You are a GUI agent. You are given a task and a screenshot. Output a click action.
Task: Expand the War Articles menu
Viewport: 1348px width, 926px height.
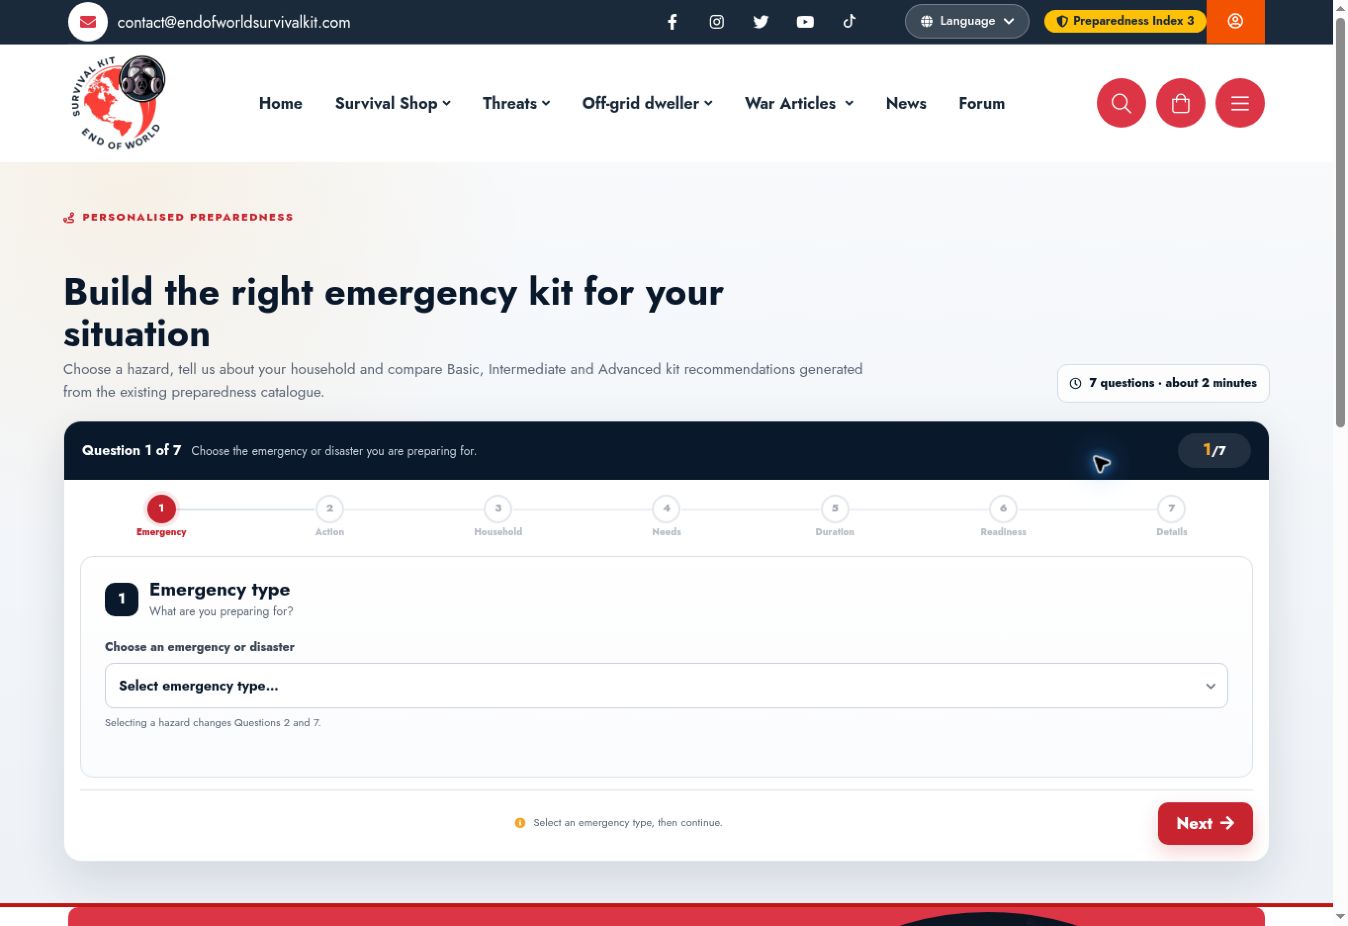799,103
